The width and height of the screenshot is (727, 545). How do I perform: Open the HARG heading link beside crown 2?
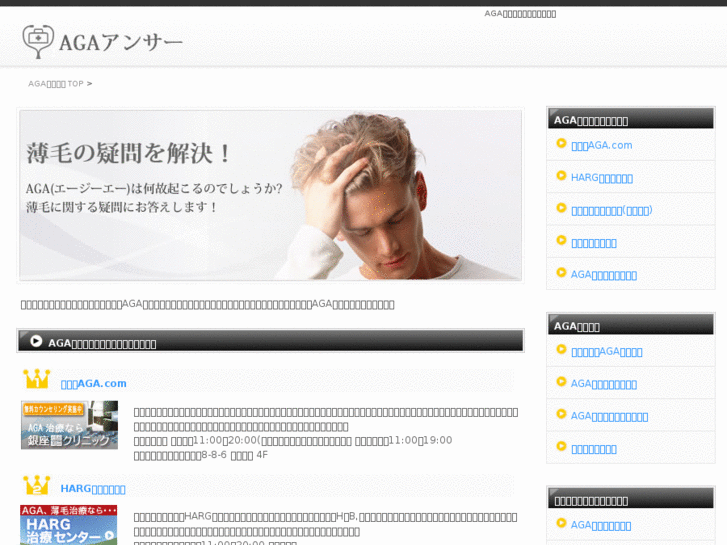[x=93, y=489]
